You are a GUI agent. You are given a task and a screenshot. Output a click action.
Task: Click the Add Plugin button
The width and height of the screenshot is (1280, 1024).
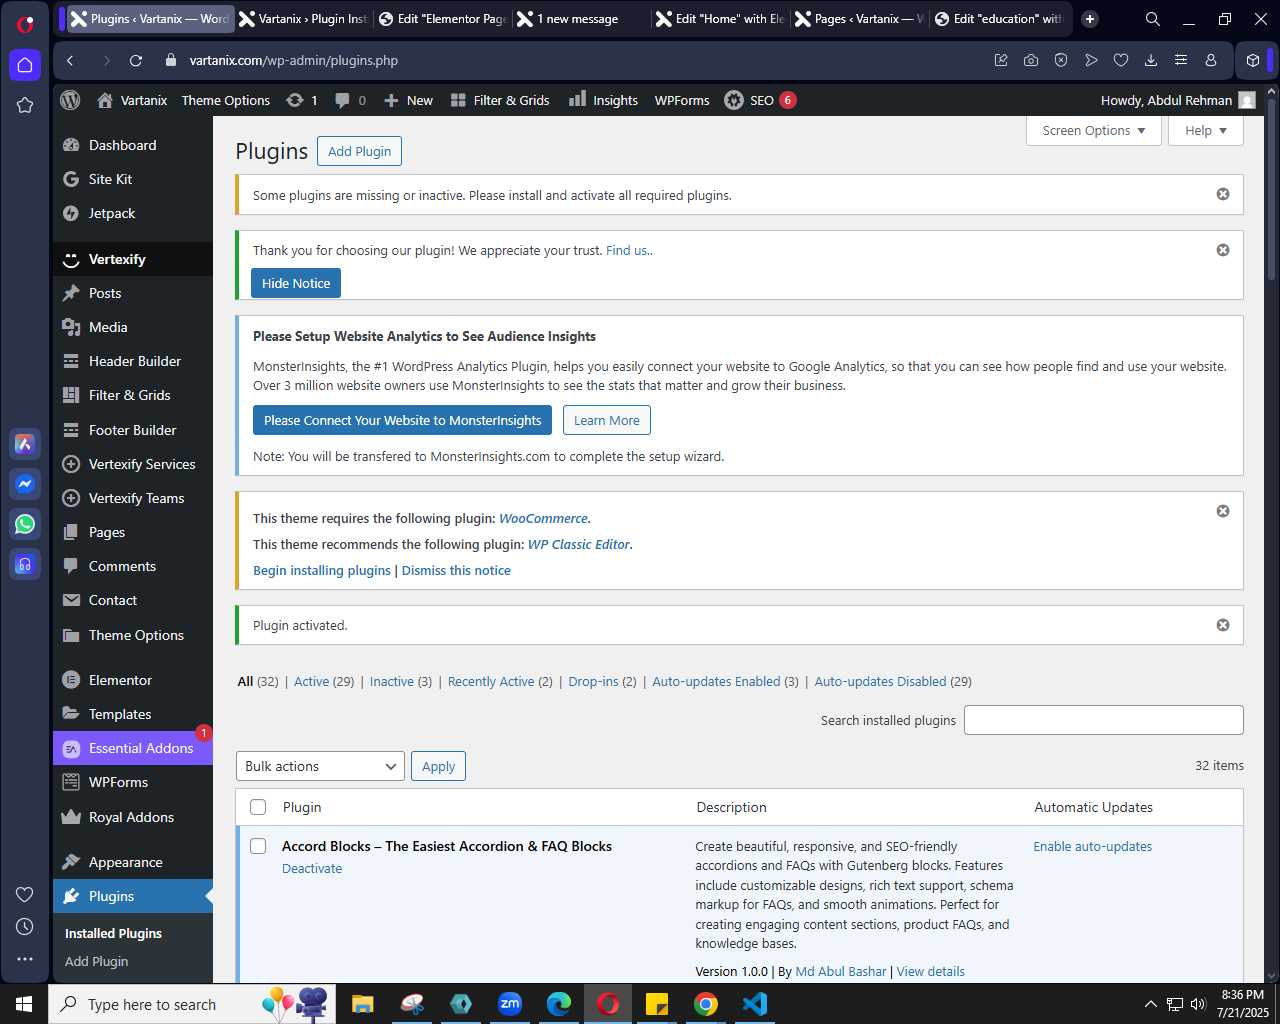(x=359, y=151)
